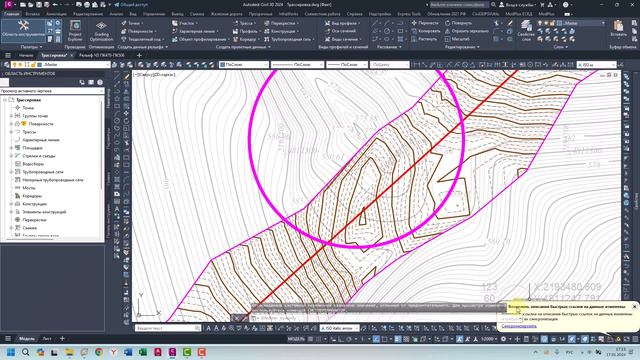Open the ПоЦвету plot style dropdown
640x360 pixels.
point(389,64)
